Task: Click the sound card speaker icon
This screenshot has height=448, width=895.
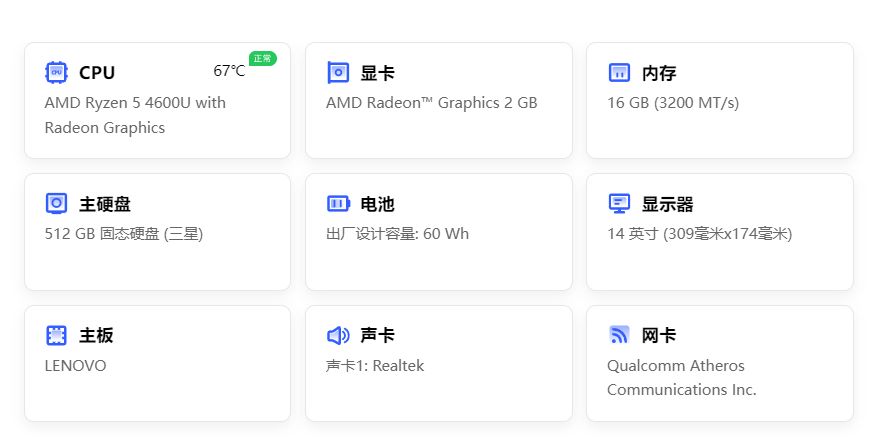Action: click(338, 335)
